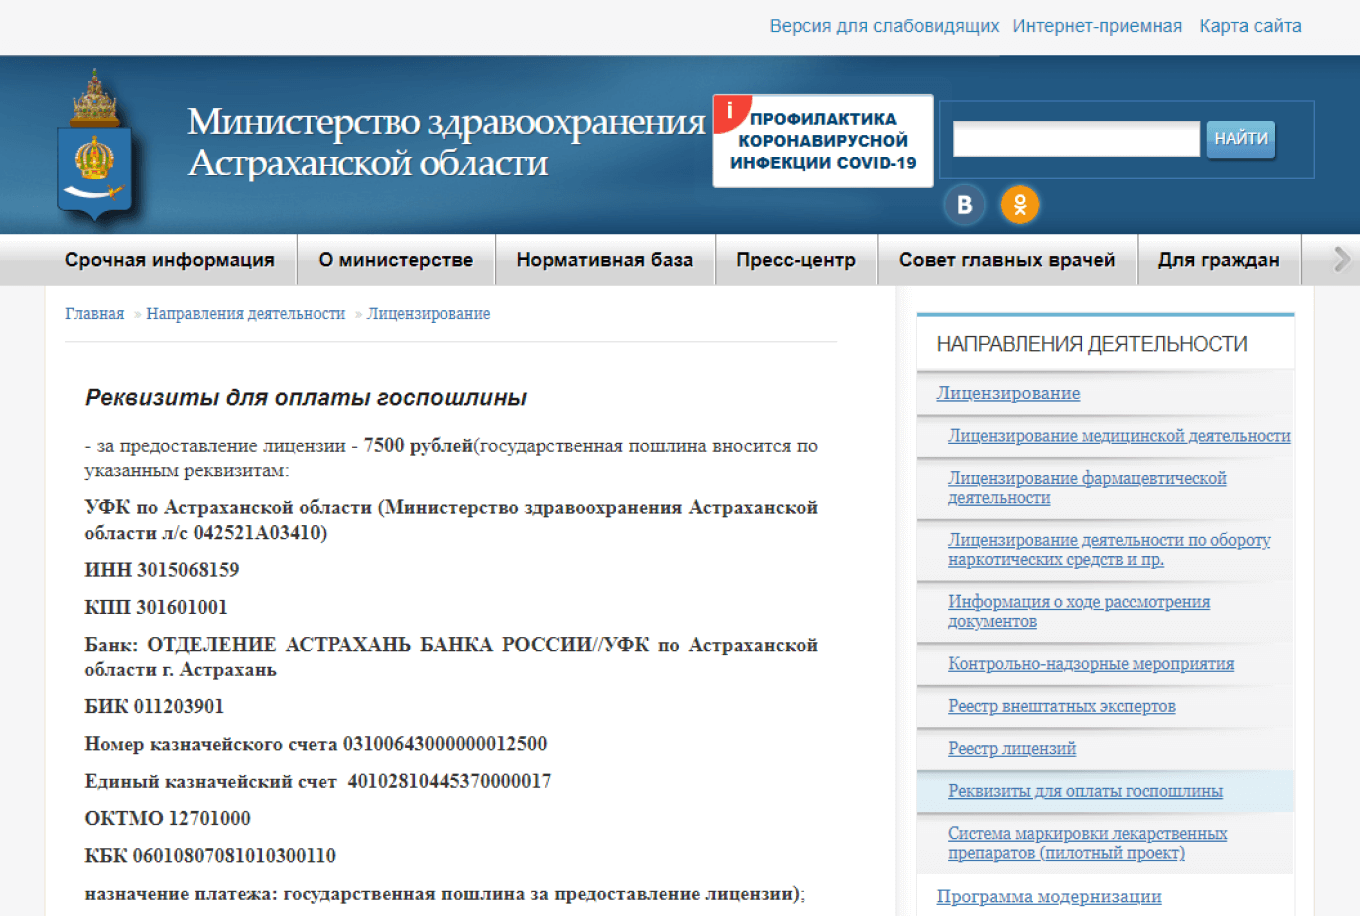
Task: Open licensing of narcotic drugs circulation link
Action: point(1109,550)
